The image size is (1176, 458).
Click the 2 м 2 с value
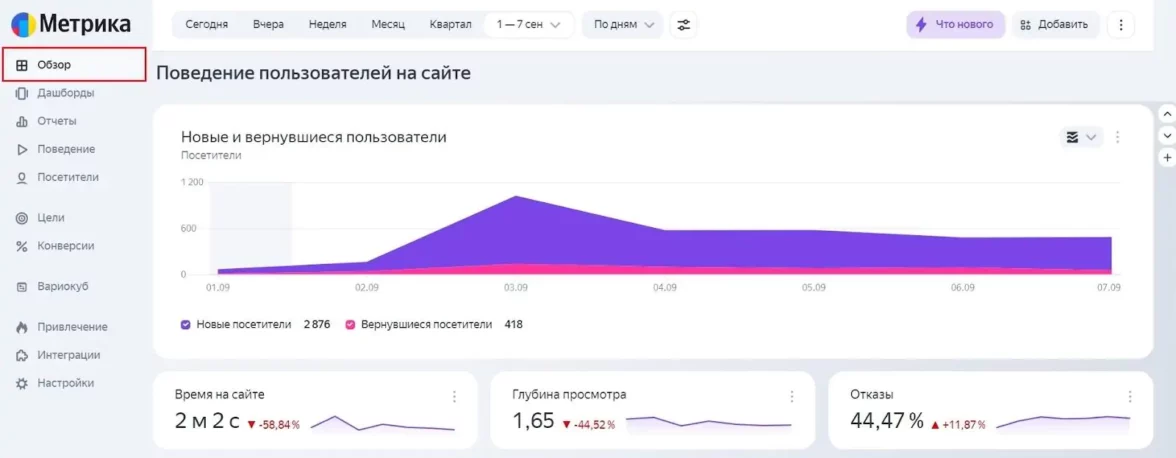pos(207,421)
